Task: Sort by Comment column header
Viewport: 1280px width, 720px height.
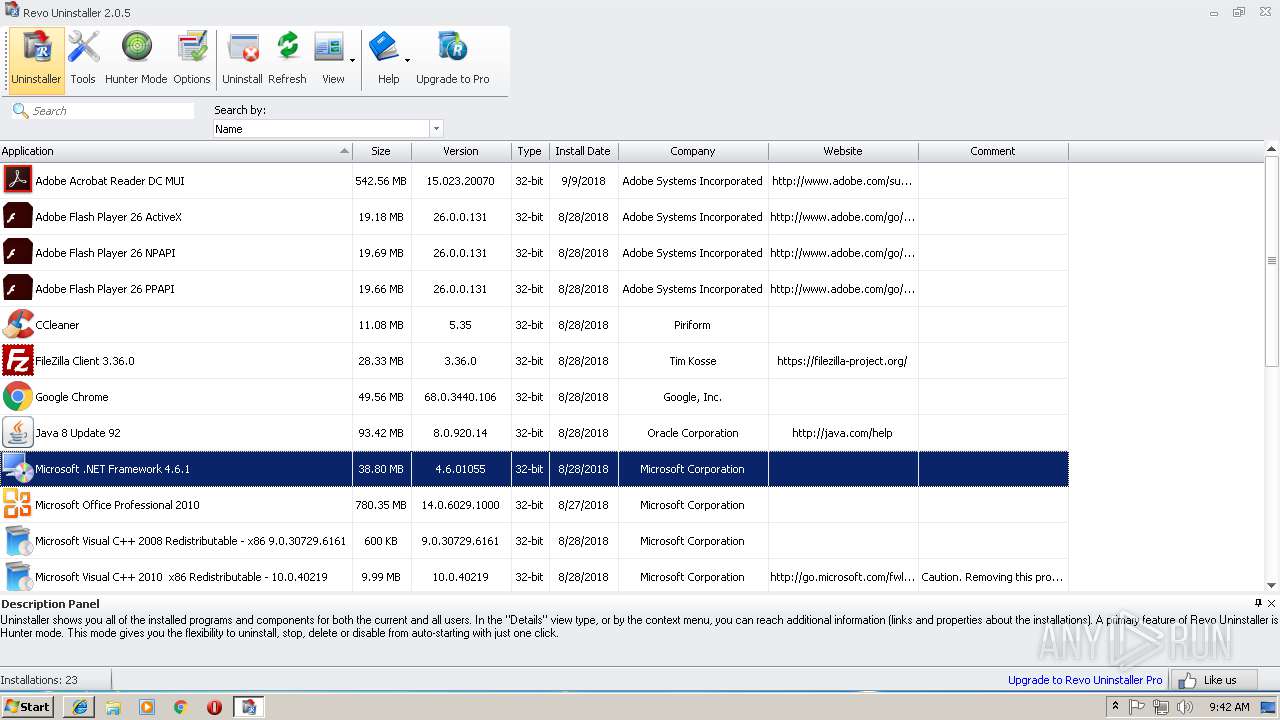Action: (993, 151)
